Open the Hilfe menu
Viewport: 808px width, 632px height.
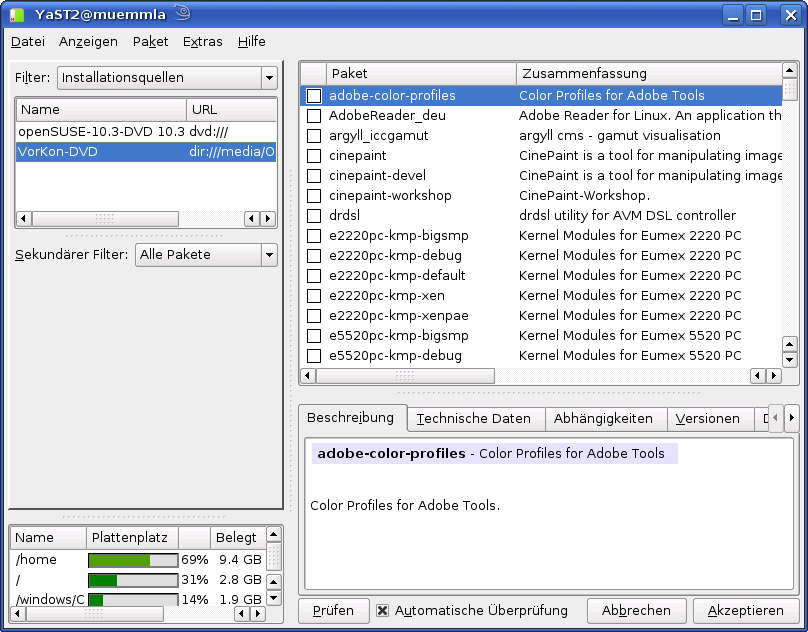coord(251,42)
